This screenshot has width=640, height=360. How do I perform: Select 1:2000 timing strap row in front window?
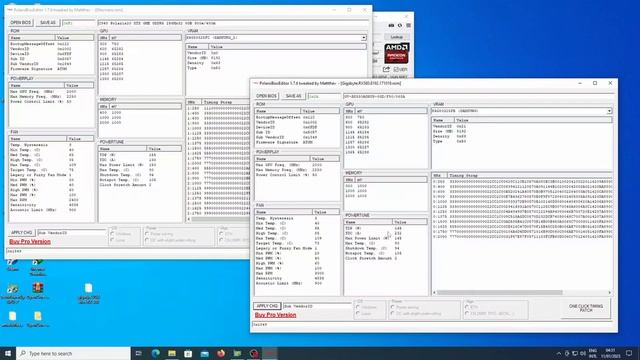point(522,236)
